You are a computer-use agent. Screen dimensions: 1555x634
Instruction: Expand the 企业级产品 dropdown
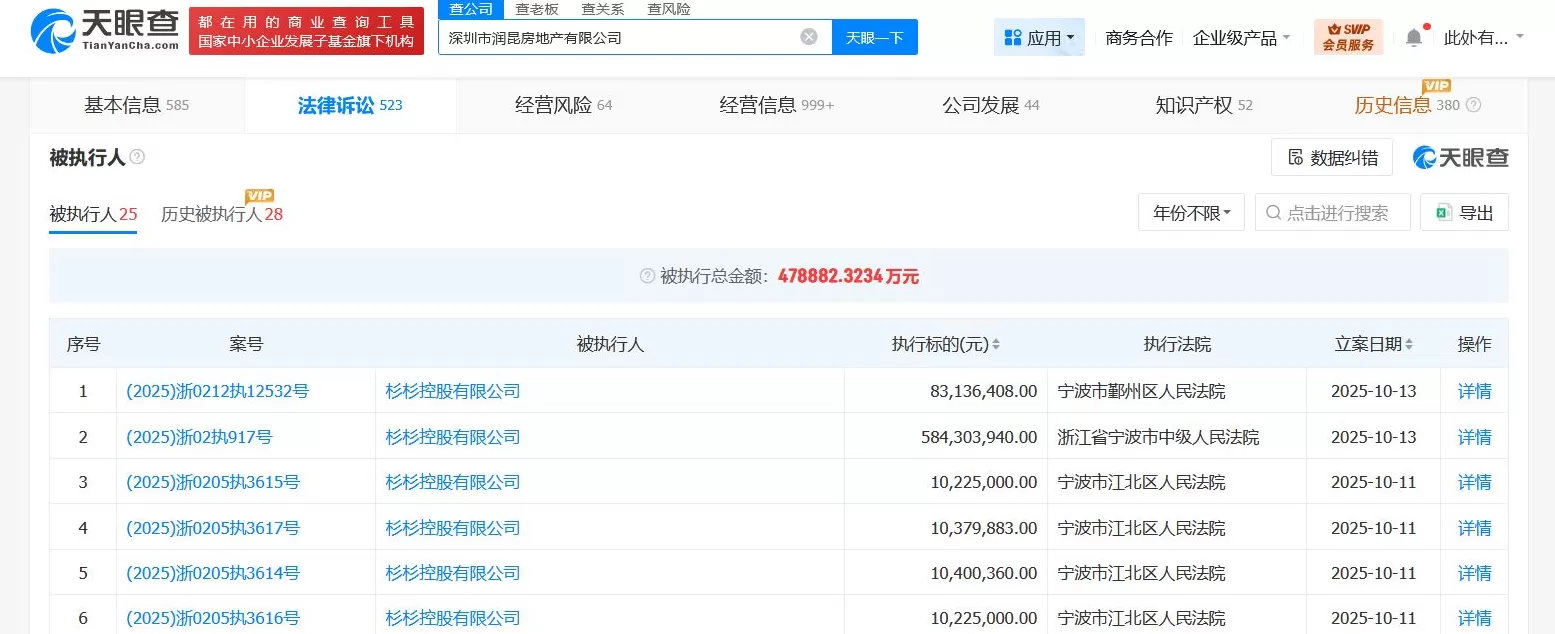(1241, 35)
